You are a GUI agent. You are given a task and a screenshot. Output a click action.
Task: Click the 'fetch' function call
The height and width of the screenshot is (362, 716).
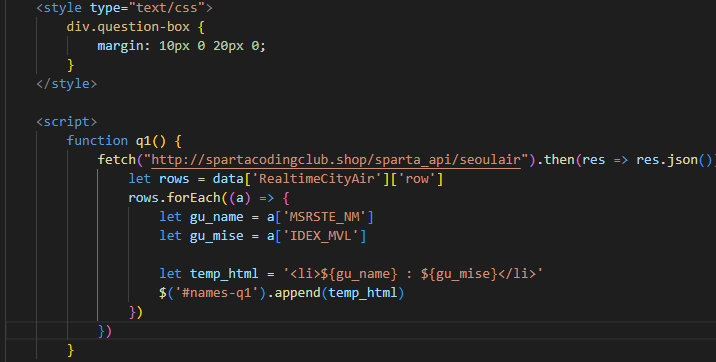point(116,160)
